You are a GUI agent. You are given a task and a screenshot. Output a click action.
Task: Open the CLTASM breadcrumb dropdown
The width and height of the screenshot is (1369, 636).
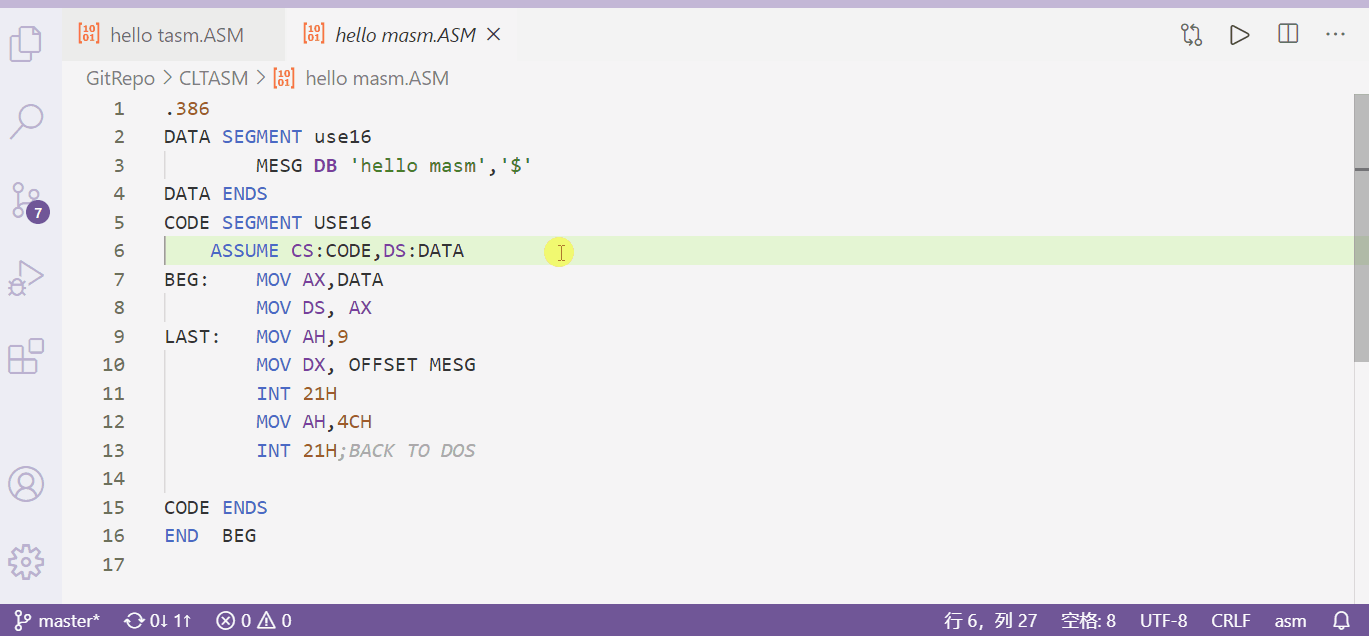pyautogui.click(x=213, y=77)
